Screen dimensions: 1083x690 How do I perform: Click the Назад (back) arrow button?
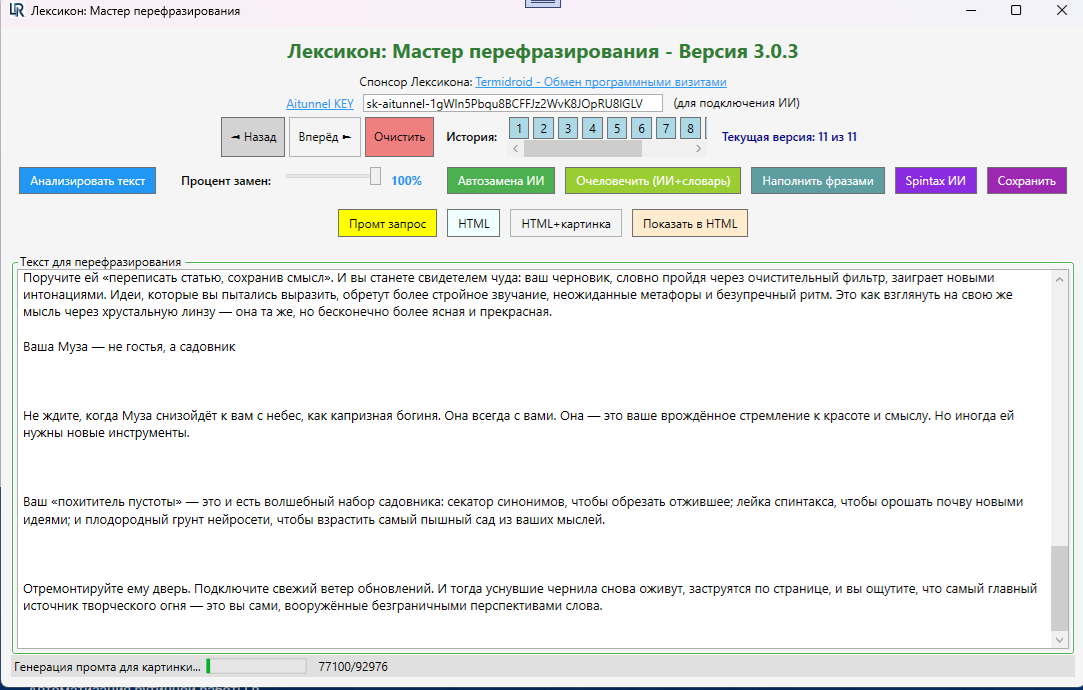click(253, 137)
